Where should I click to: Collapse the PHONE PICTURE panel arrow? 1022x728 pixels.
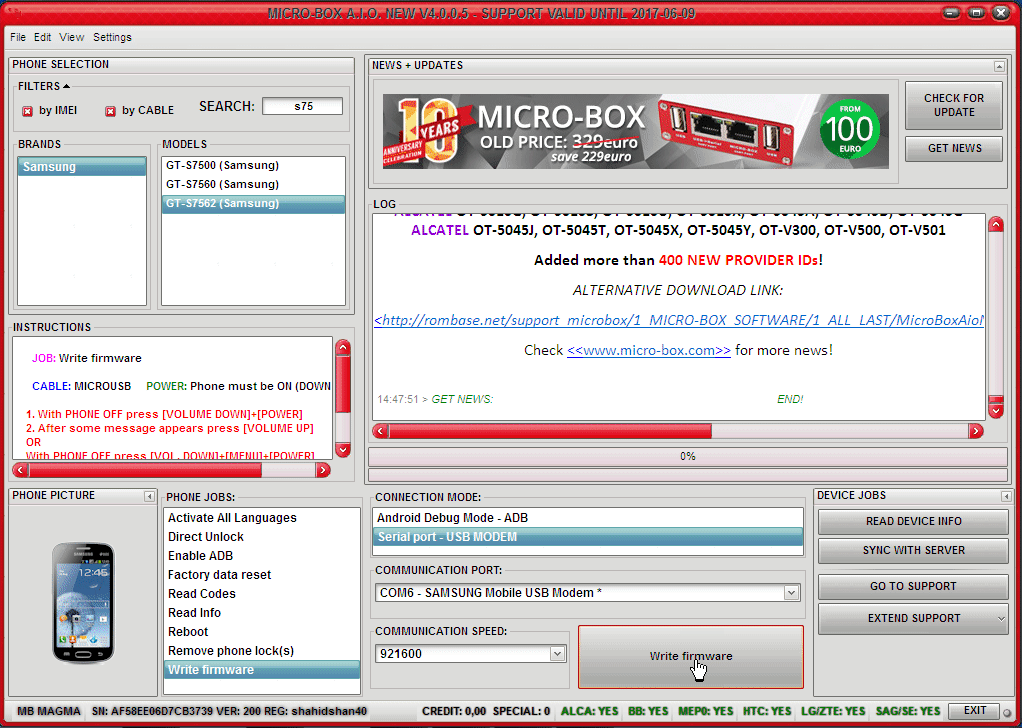pyautogui.click(x=149, y=497)
